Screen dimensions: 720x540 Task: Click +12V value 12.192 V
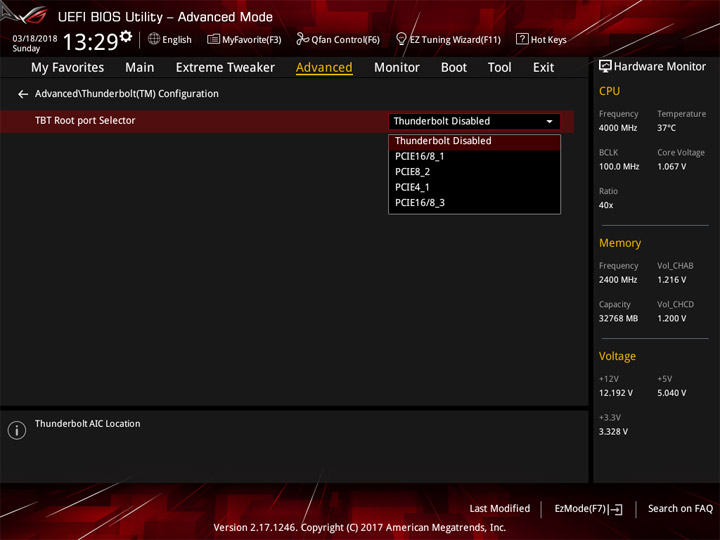point(616,393)
